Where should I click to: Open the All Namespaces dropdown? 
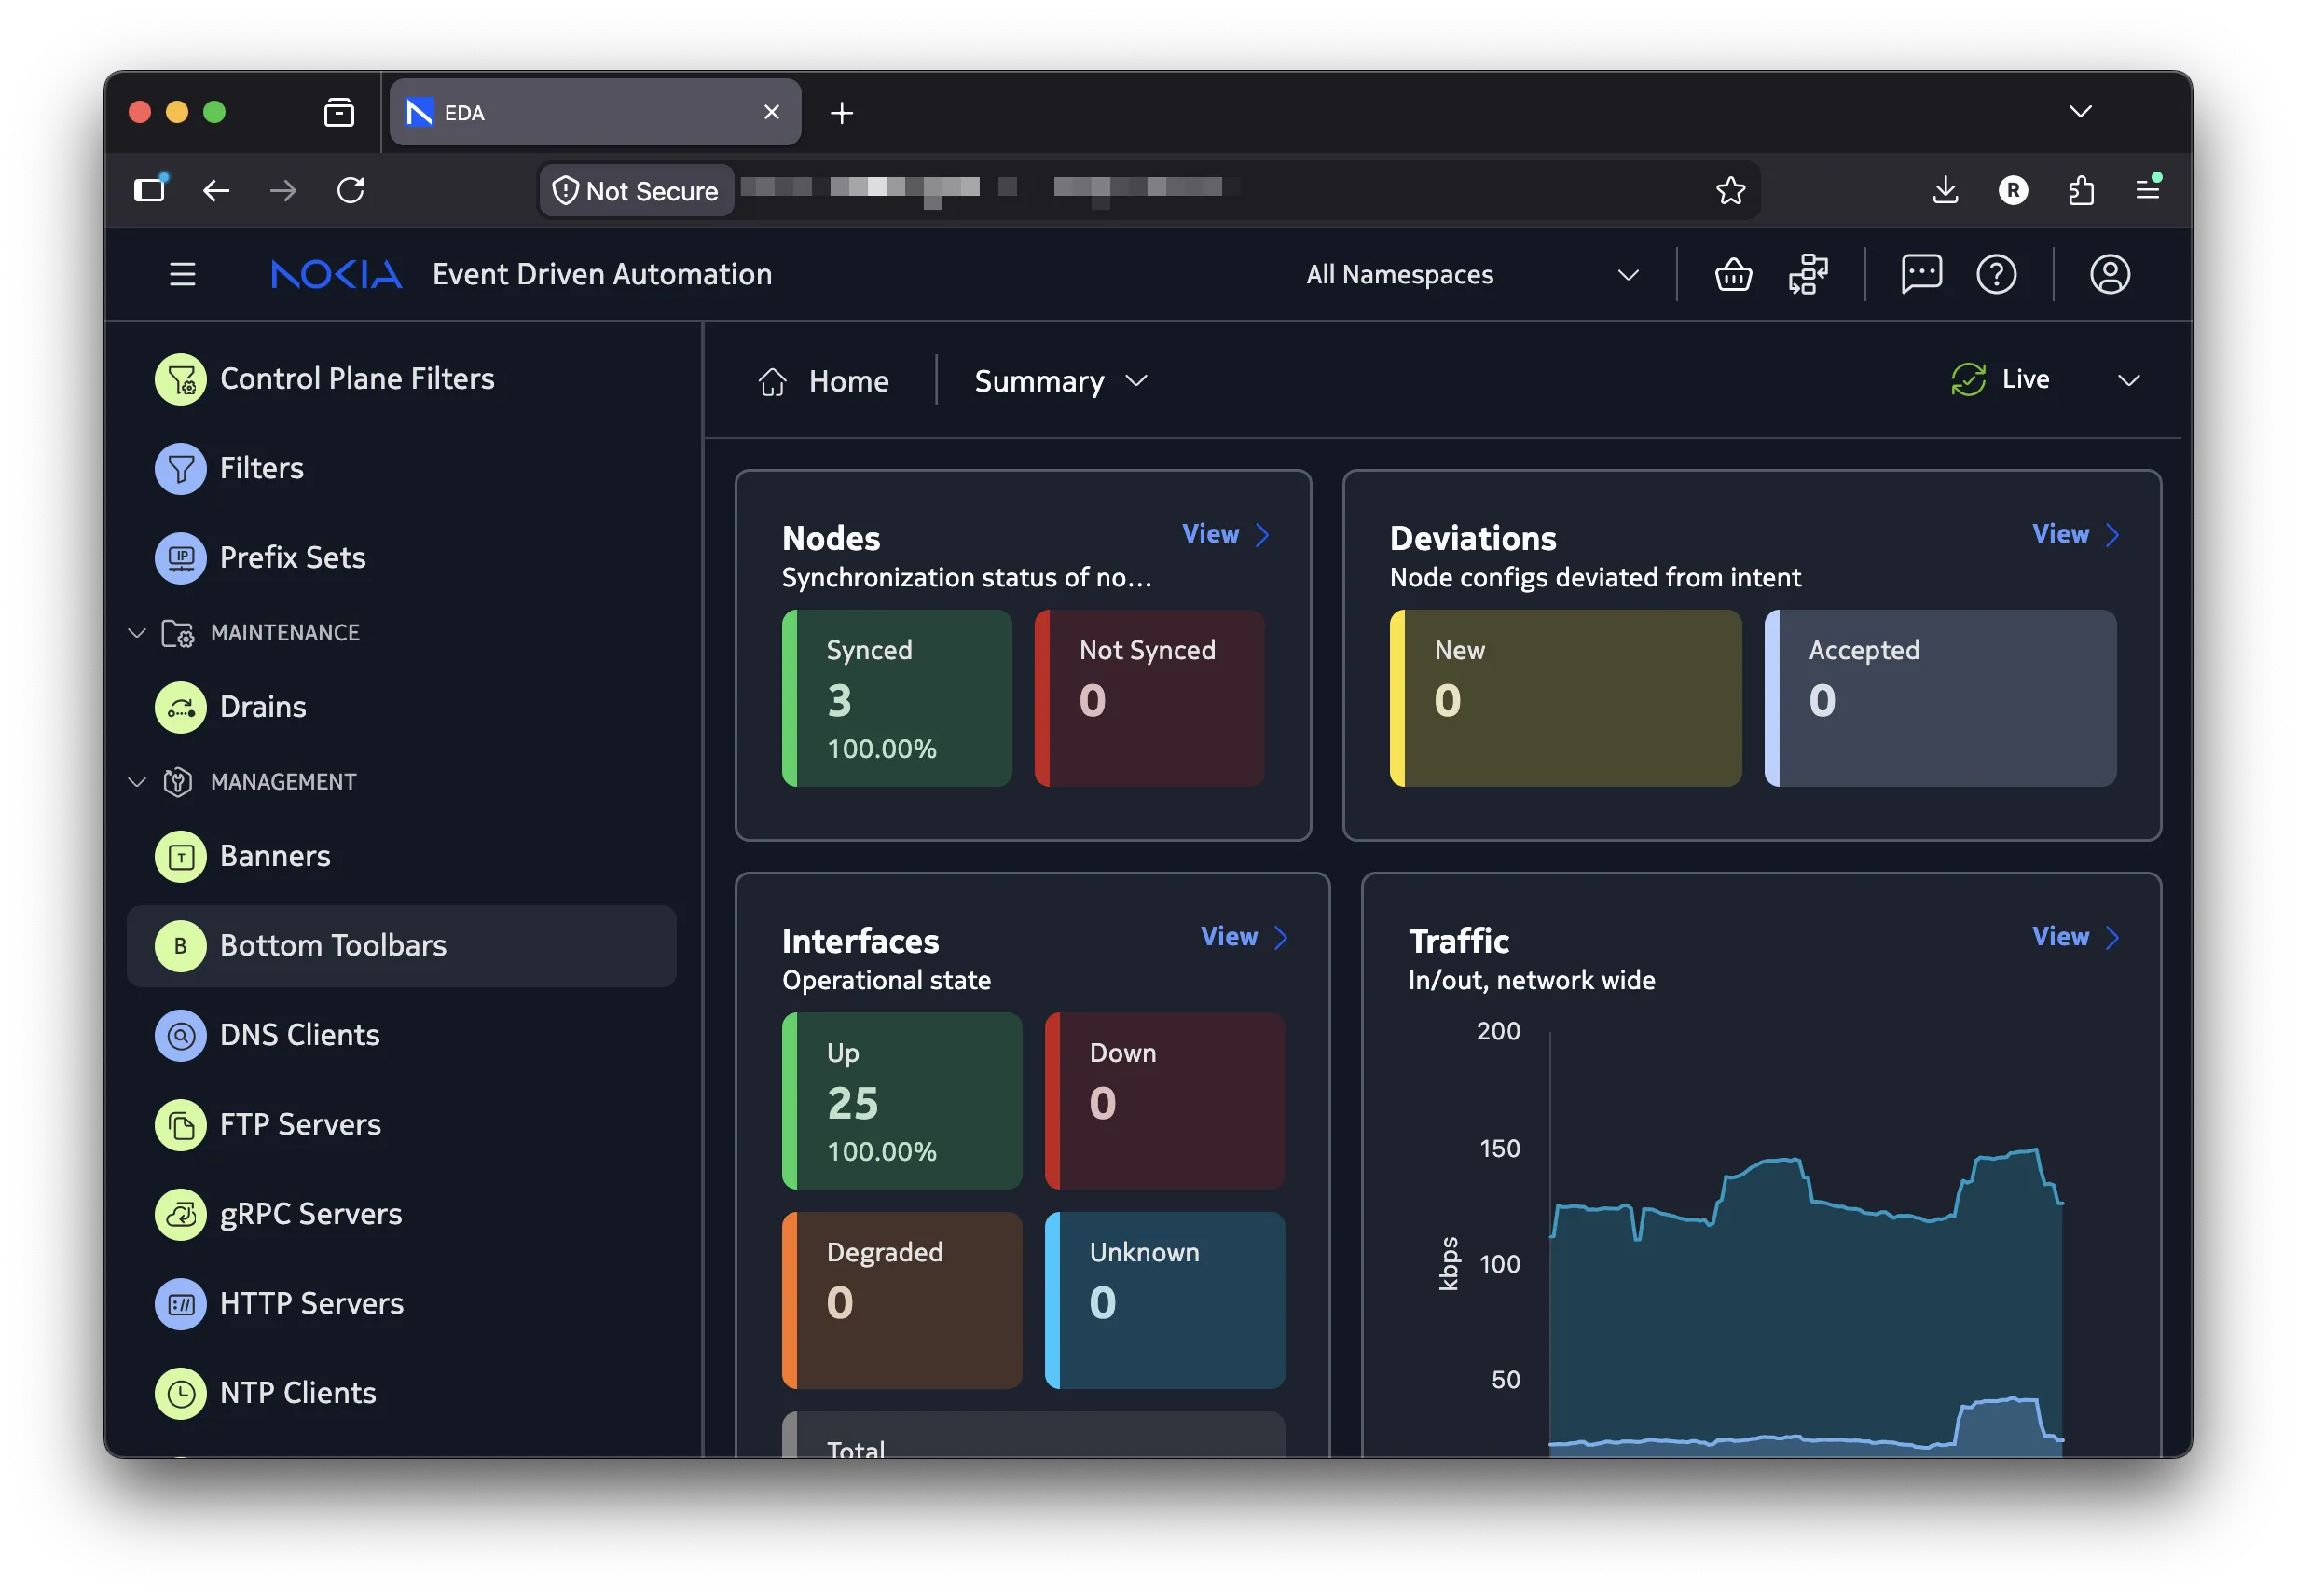[x=1472, y=275]
